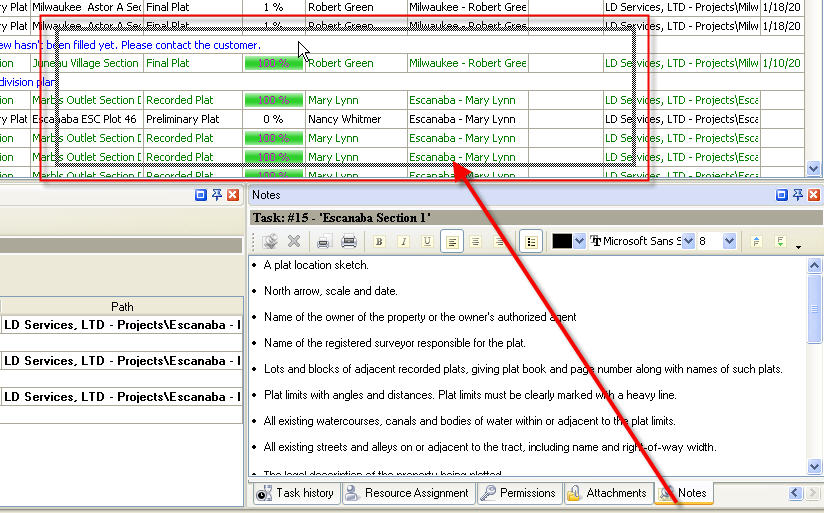Click the black text color swatch
The image size is (824, 513).
click(x=562, y=241)
